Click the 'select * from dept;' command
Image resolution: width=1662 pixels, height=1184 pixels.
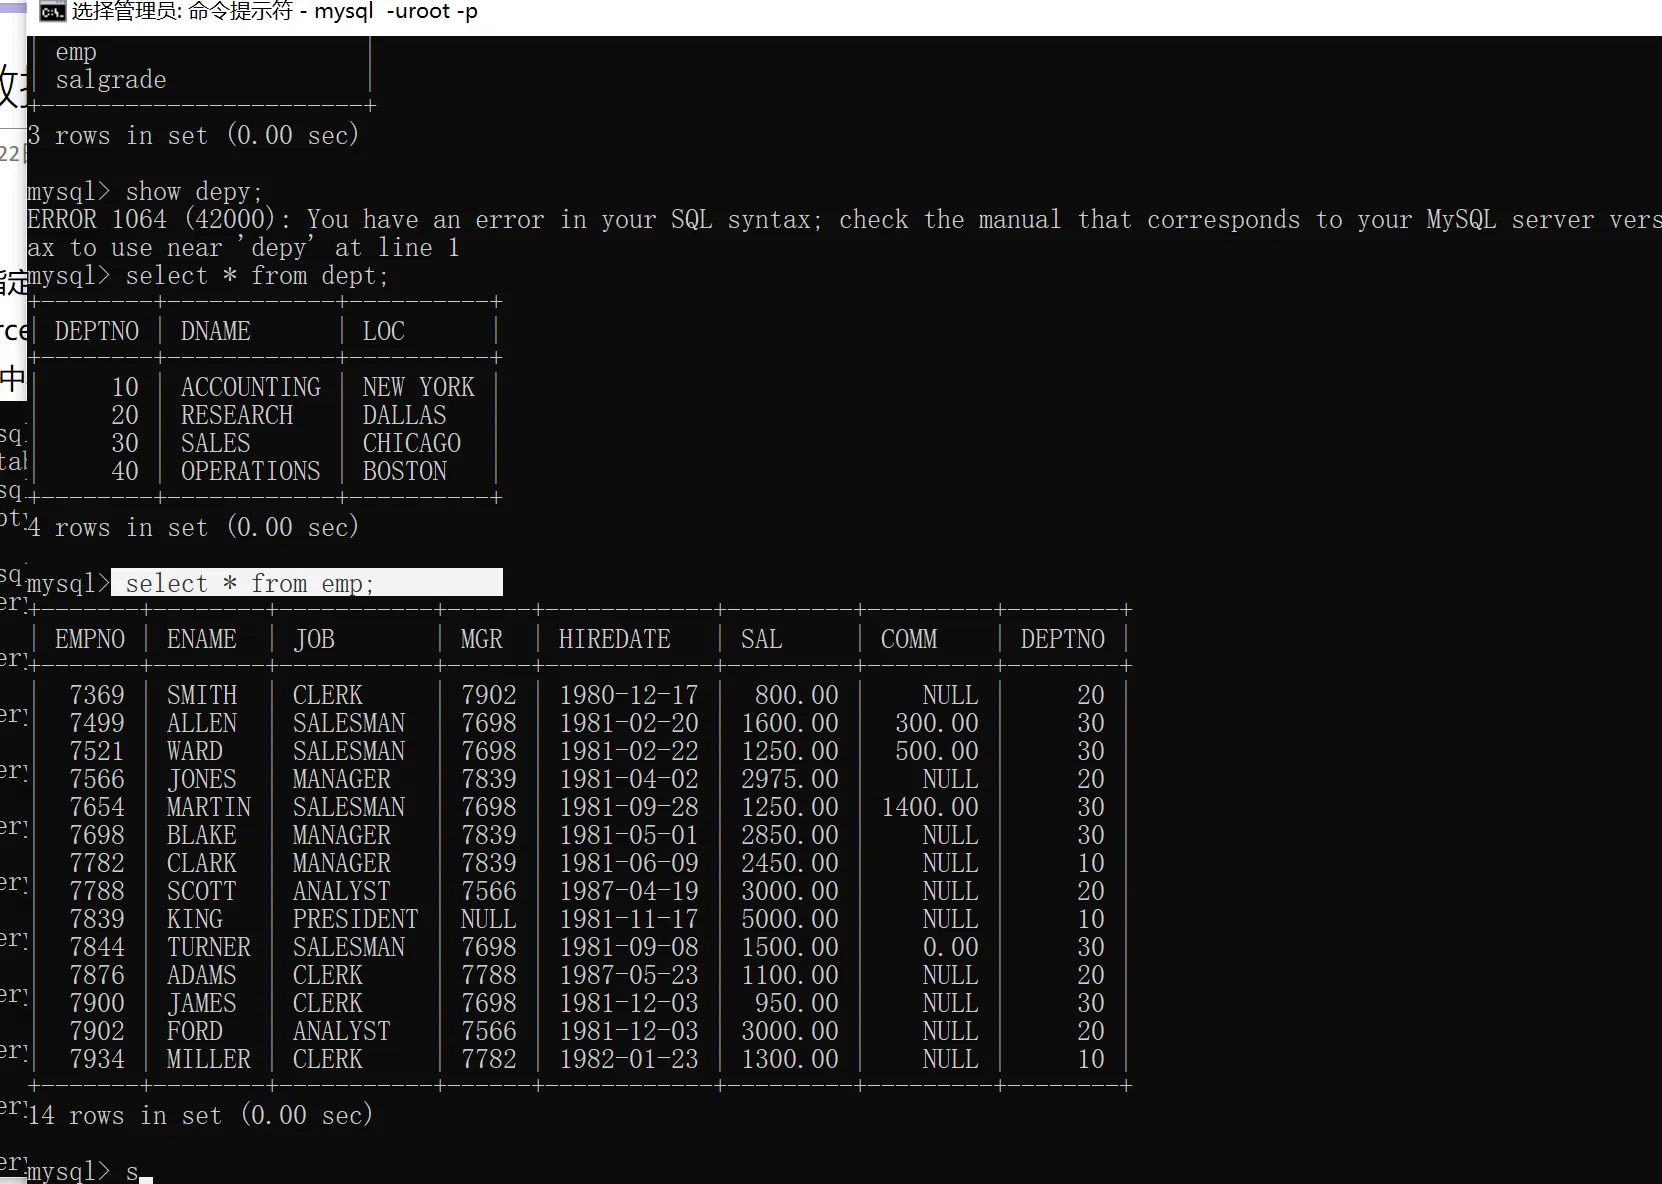(x=257, y=276)
